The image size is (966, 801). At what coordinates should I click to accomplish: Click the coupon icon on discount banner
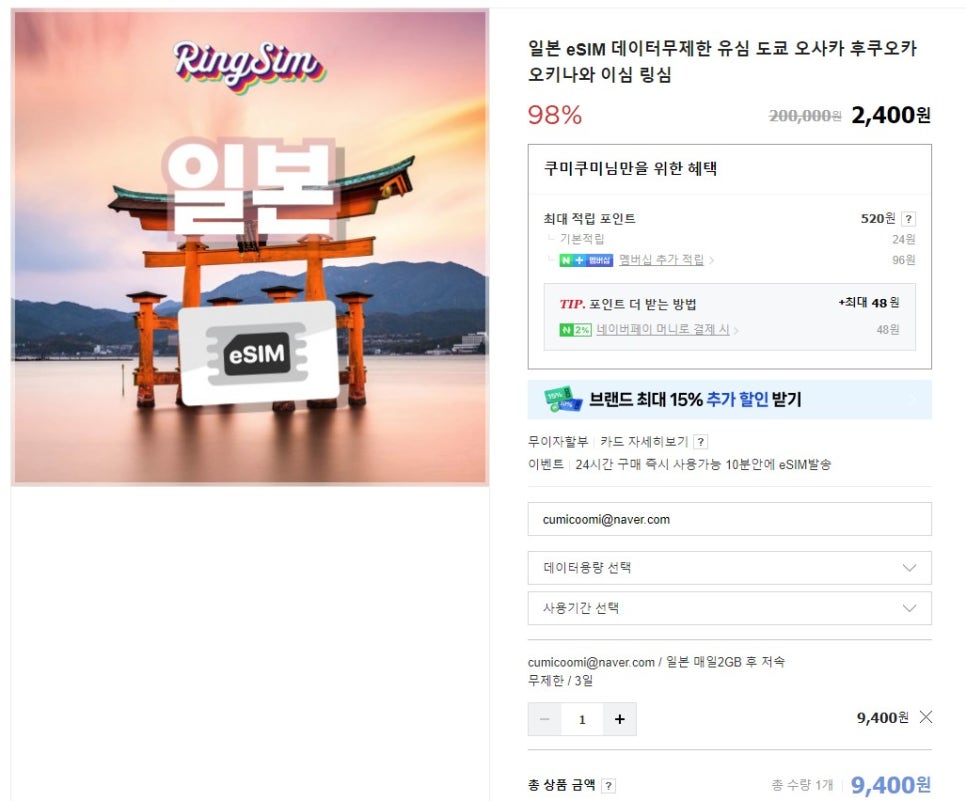coord(563,400)
